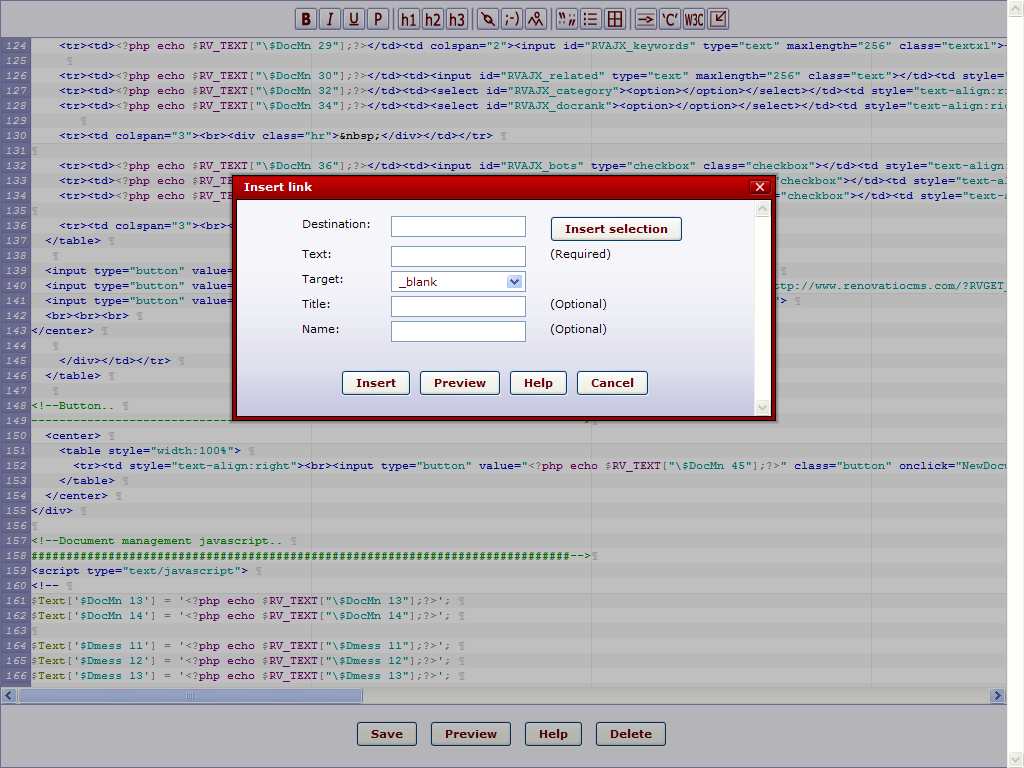Click "<center>" on line 150
The width and height of the screenshot is (1024, 768).
click(x=73, y=436)
